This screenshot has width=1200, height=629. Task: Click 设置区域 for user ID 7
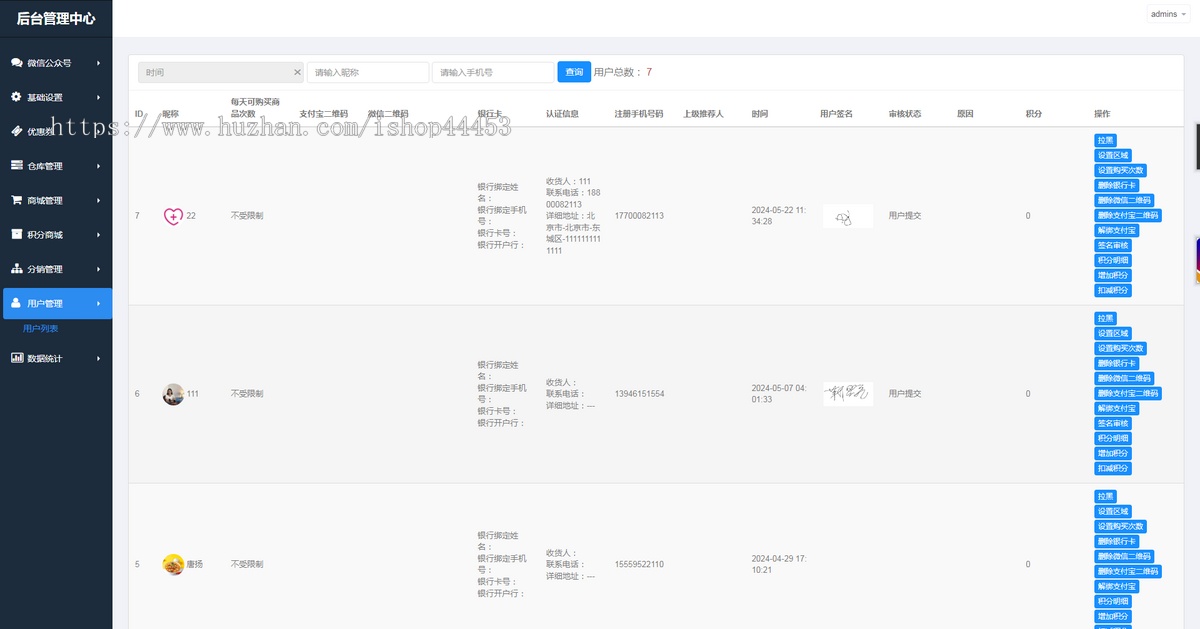(1113, 155)
